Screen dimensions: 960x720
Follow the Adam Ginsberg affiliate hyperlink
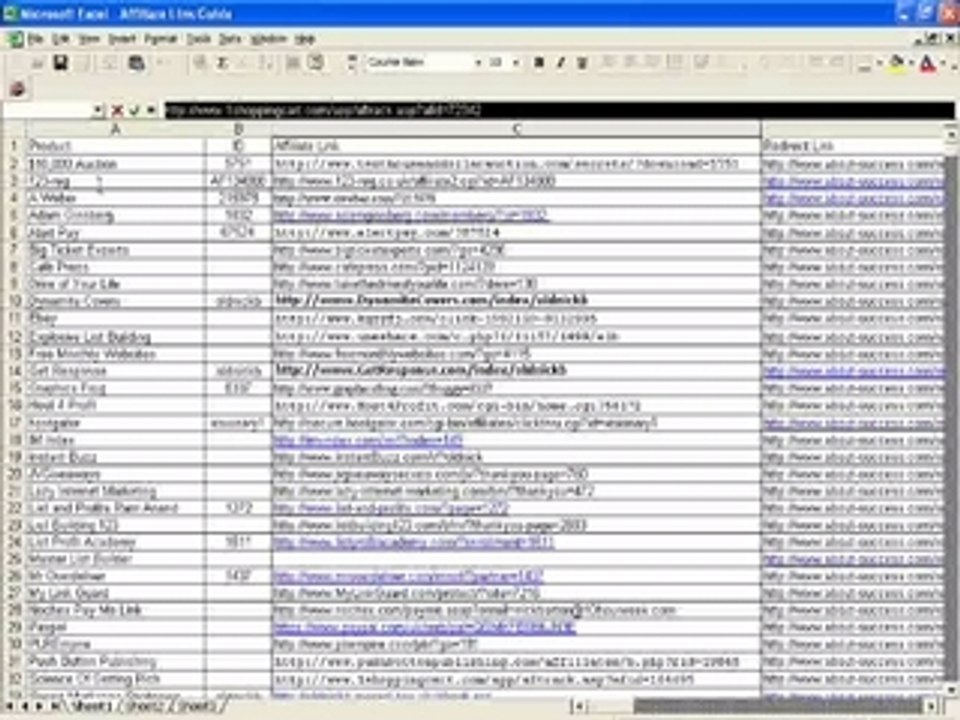[x=410, y=216]
